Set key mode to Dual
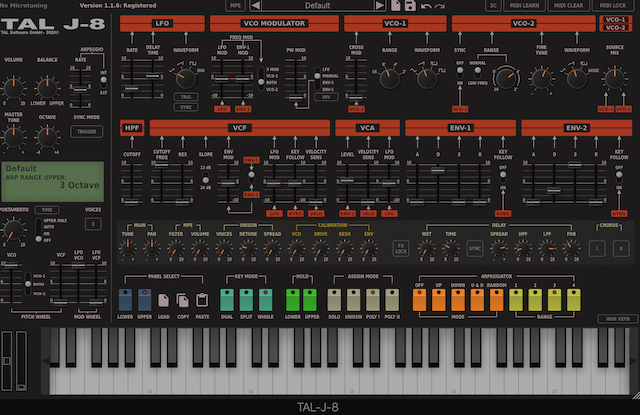The width and height of the screenshot is (640, 415). tap(227, 300)
